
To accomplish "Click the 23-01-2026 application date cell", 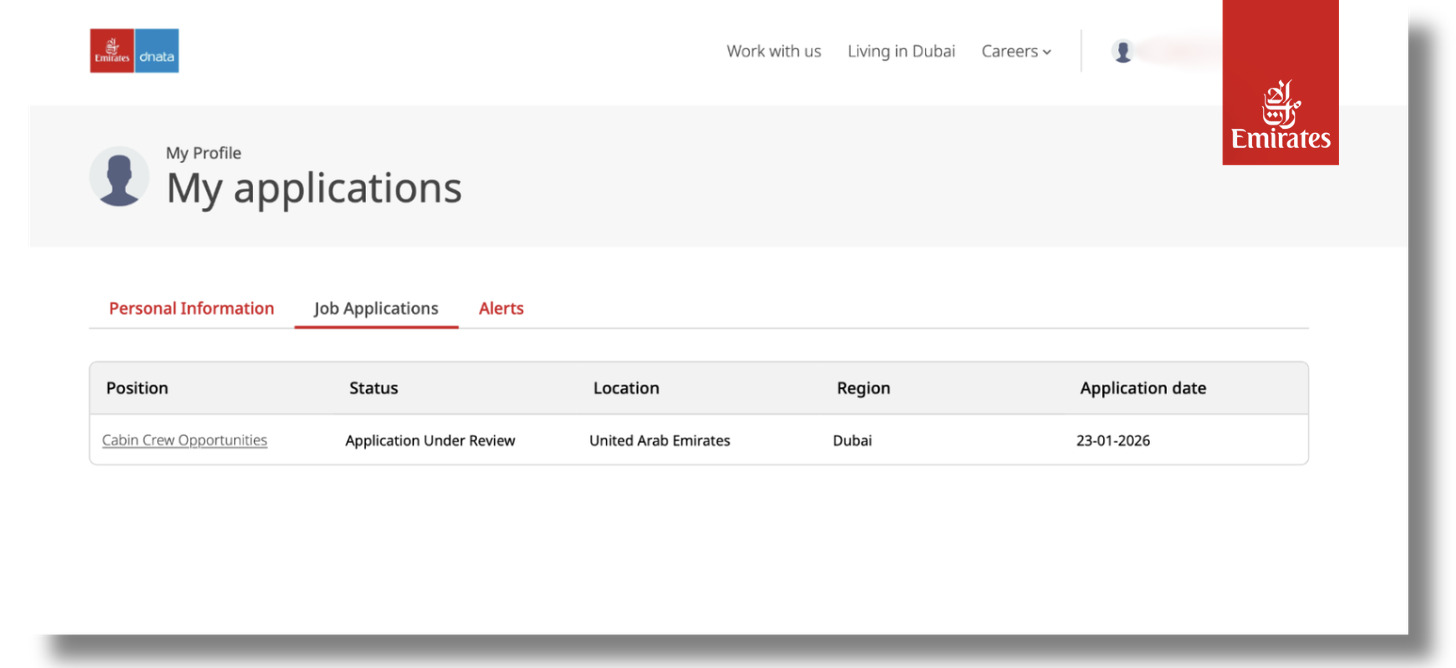I will (1113, 440).
